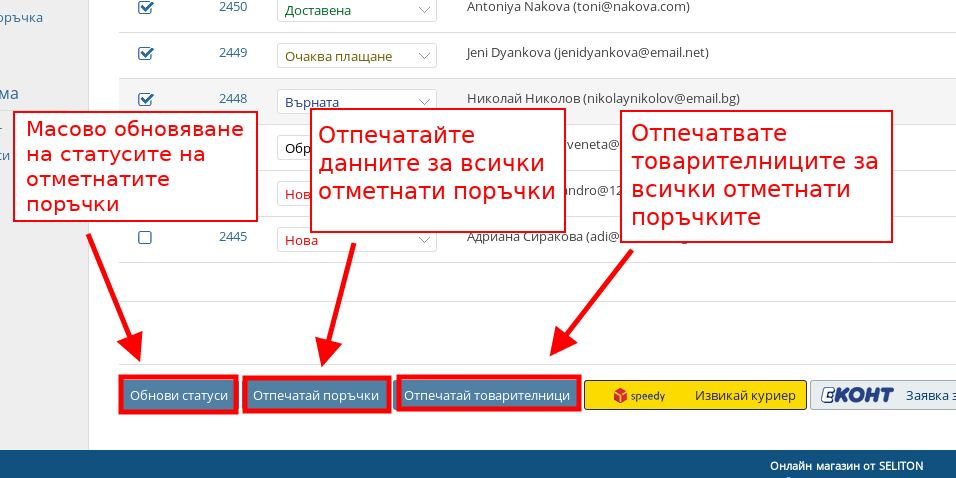
Task: Open status dropdown for order 2445
Action: click(356, 240)
